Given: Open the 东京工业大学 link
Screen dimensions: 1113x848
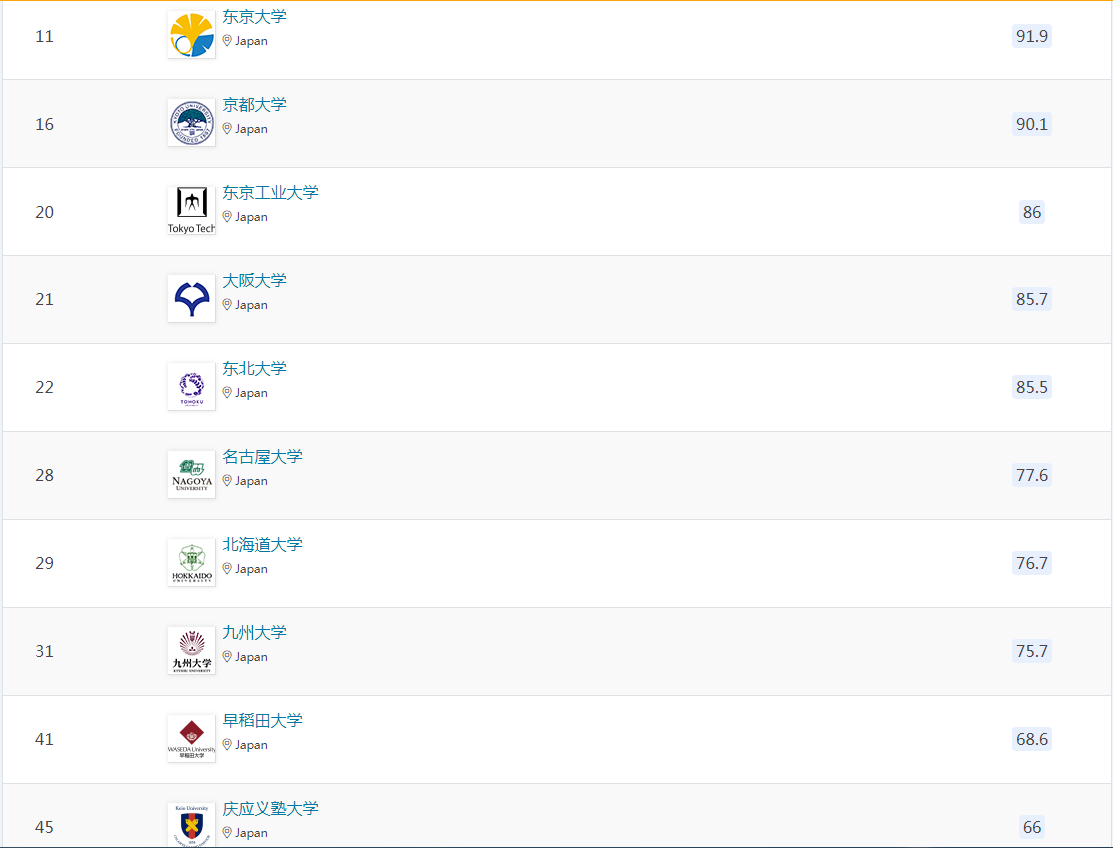Looking at the screenshot, I should tap(270, 193).
